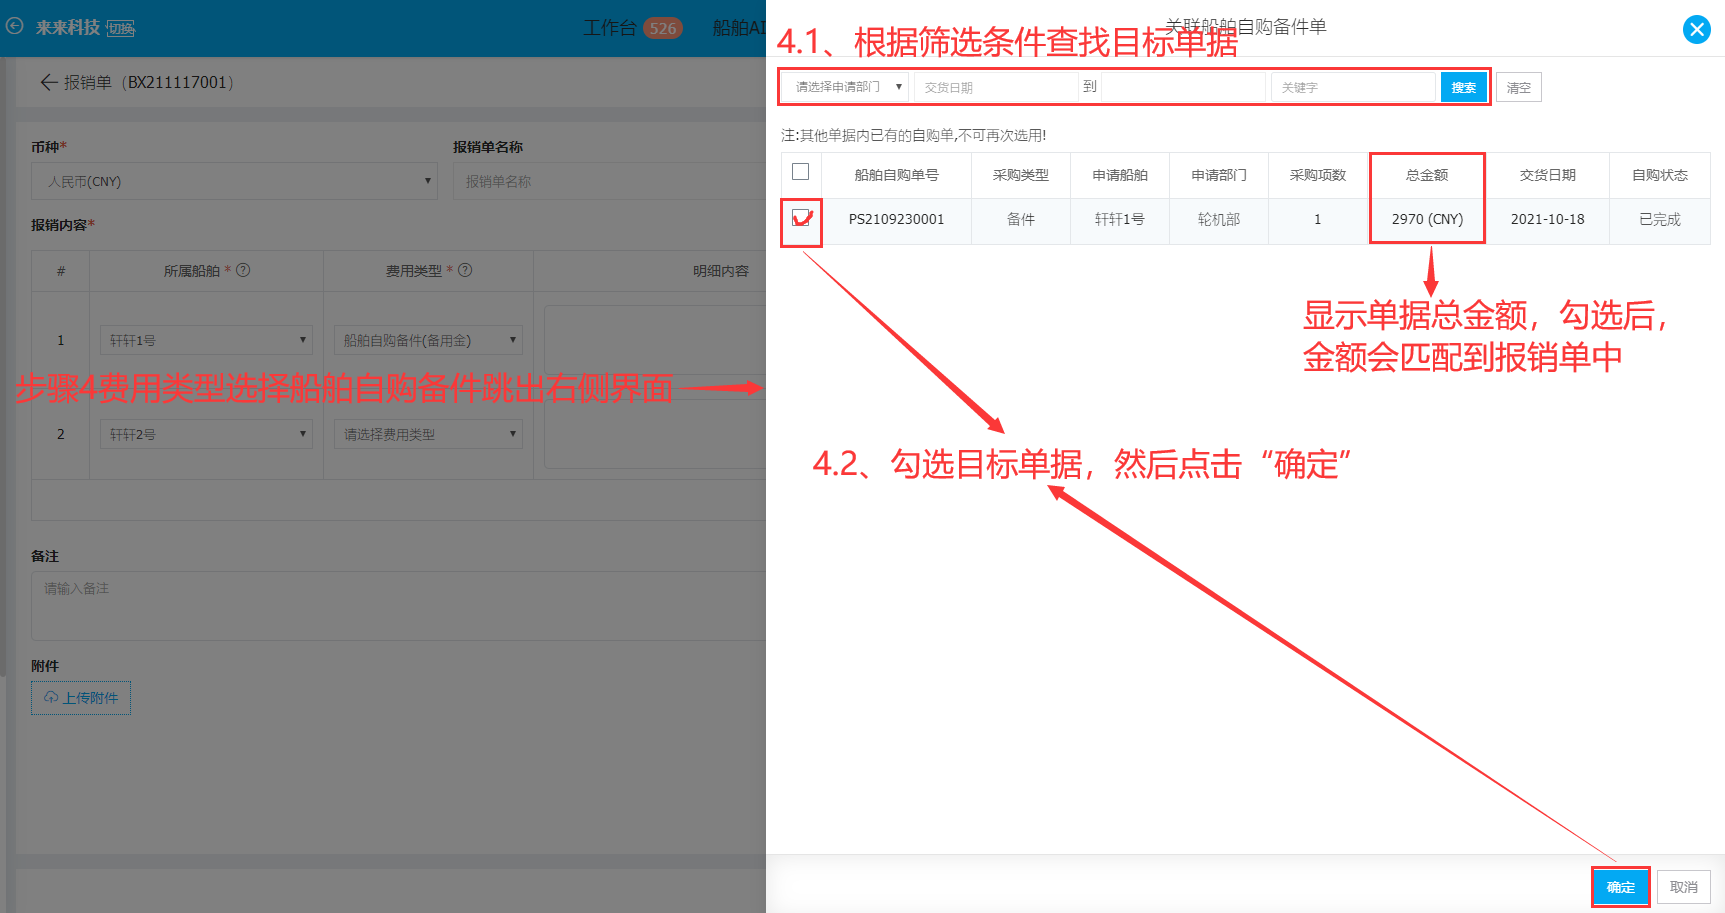
Task: Toggle checkbox for row PS2109230001
Action: tap(800, 218)
